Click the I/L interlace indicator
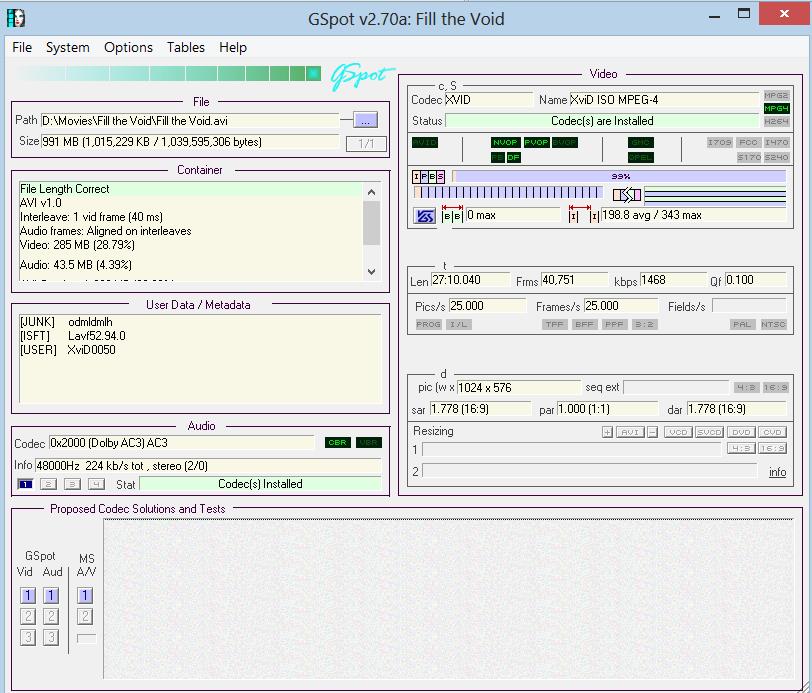 (x=459, y=325)
